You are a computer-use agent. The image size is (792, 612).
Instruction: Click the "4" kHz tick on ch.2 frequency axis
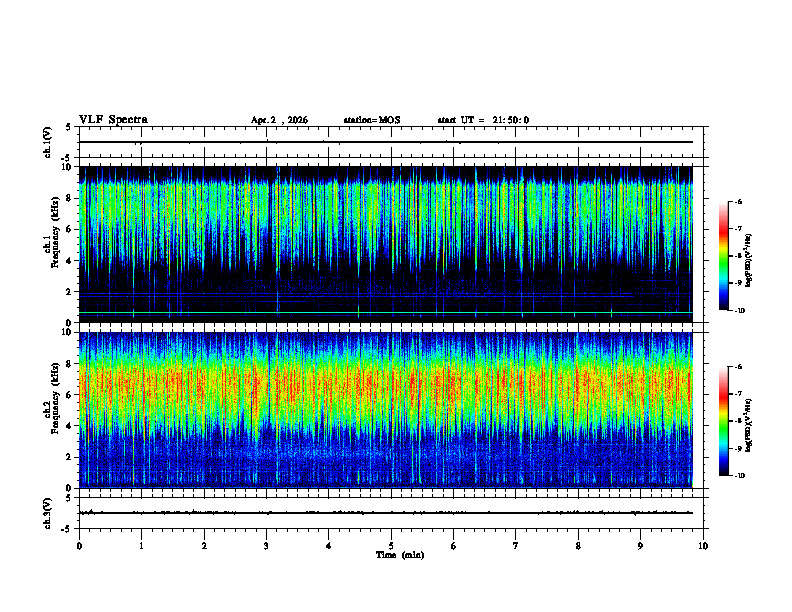click(x=69, y=426)
